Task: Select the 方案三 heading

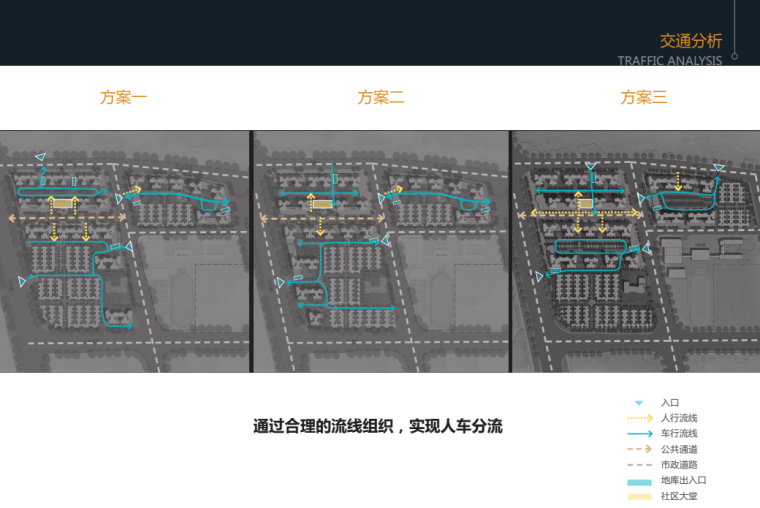Action: tap(643, 98)
